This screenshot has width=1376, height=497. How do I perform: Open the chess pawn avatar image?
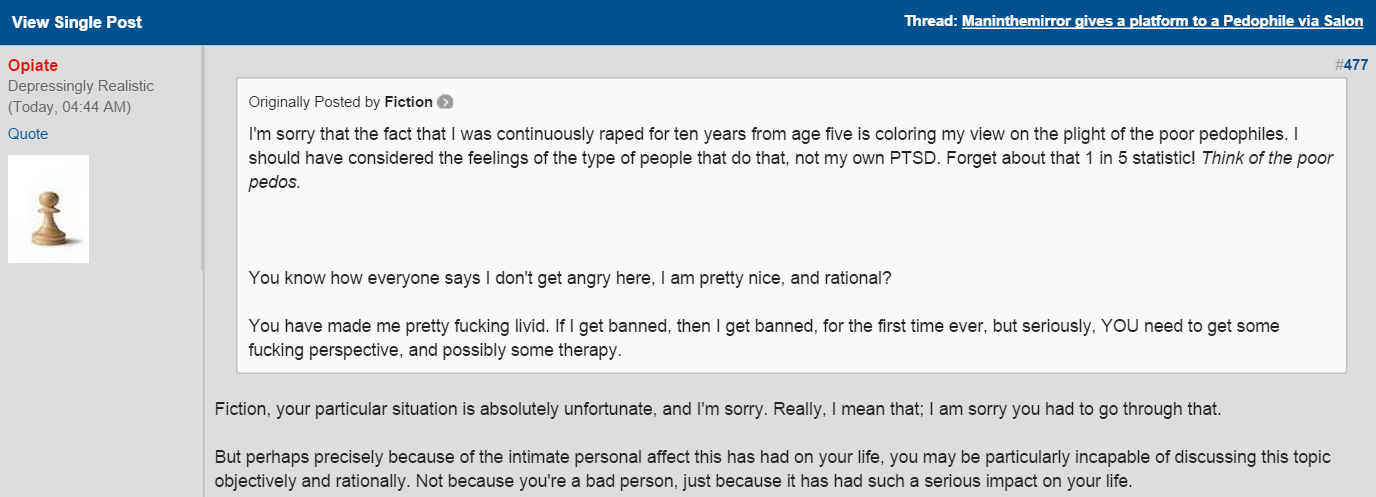click(48, 209)
